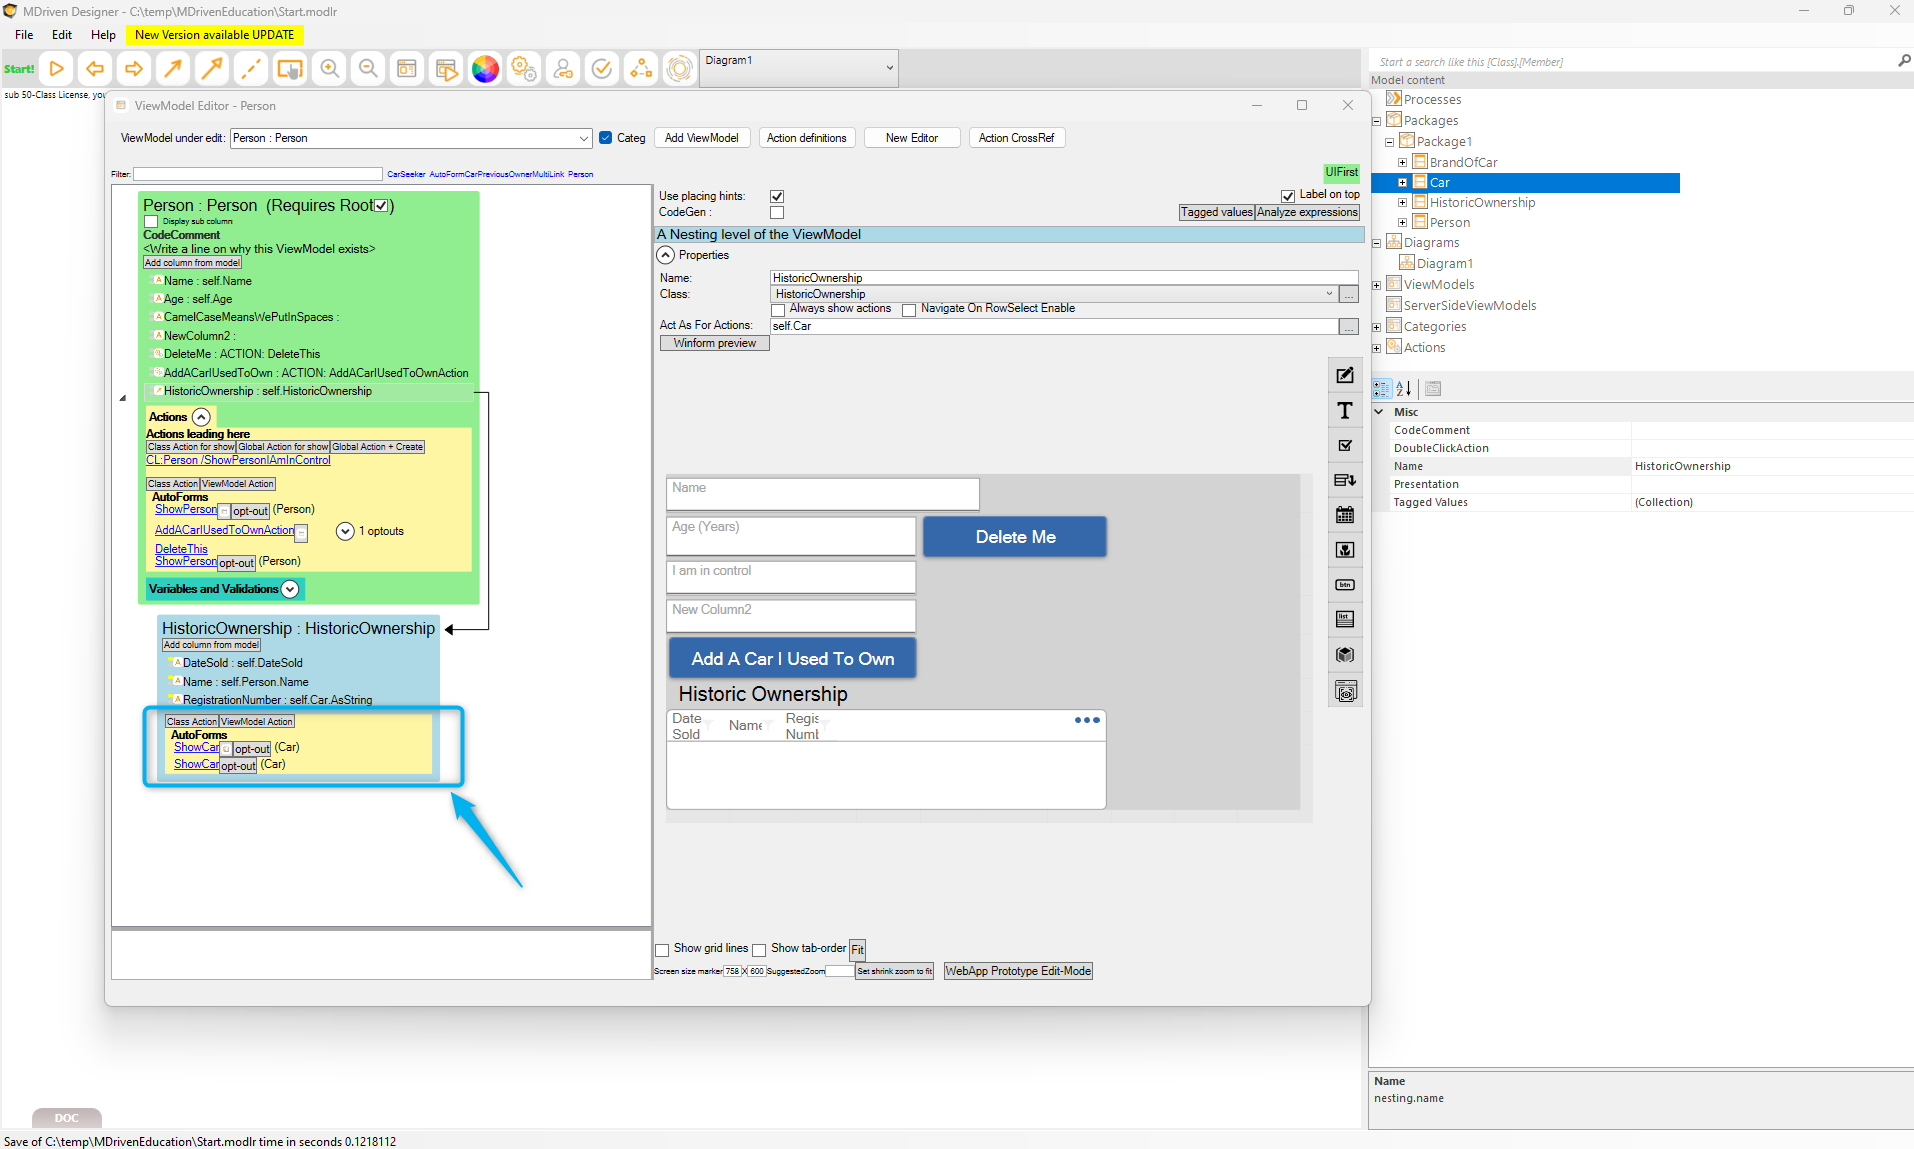The width and height of the screenshot is (1914, 1149).
Task: Click the 'list' widget icon in the palette
Action: pyautogui.click(x=1345, y=620)
